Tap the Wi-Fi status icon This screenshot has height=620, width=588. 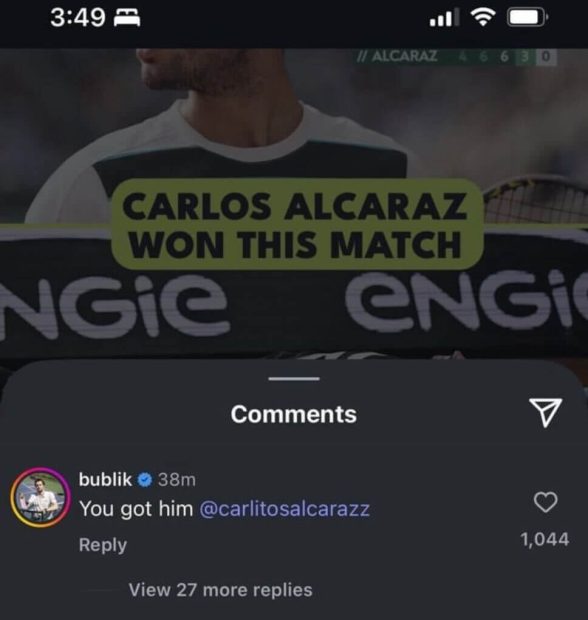pos(482,17)
